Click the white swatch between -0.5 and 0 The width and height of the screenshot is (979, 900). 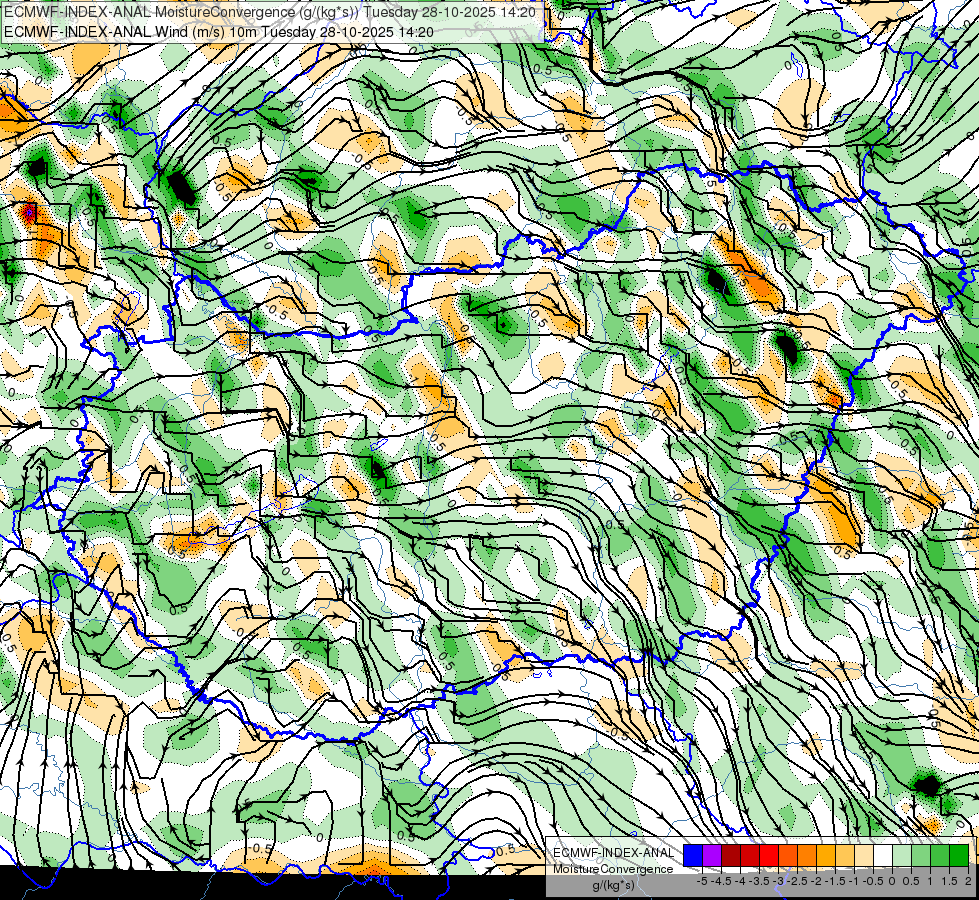pyautogui.click(x=883, y=856)
